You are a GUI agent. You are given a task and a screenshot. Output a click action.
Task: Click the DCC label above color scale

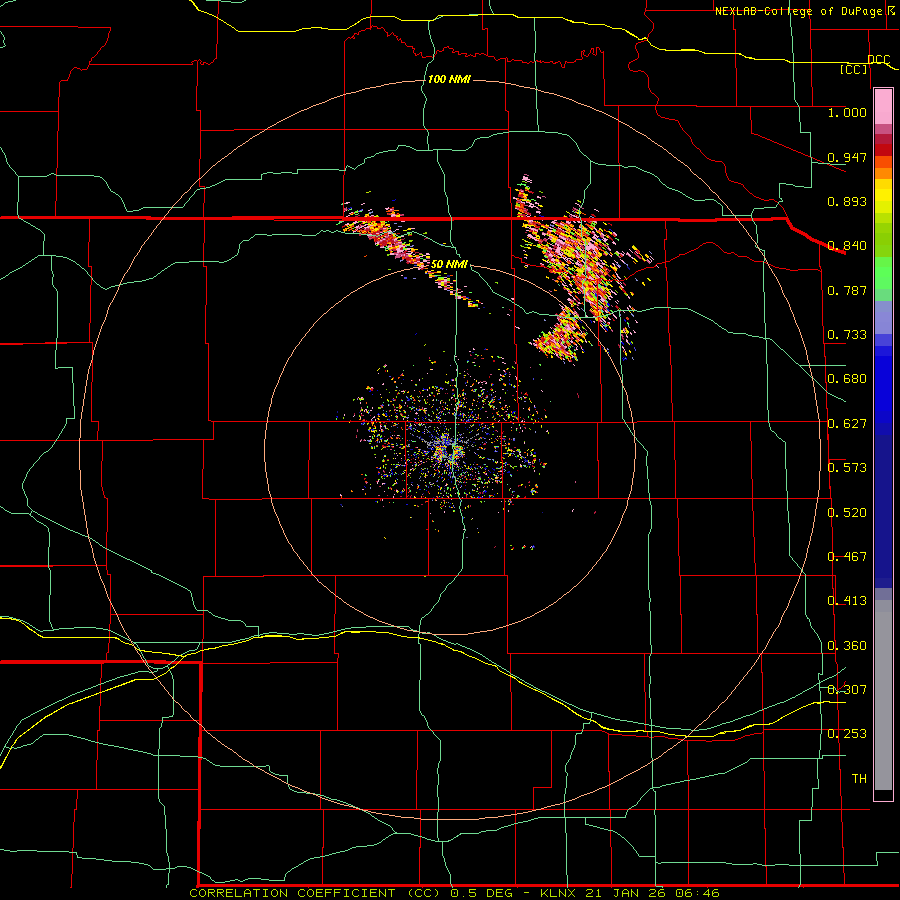click(879, 60)
